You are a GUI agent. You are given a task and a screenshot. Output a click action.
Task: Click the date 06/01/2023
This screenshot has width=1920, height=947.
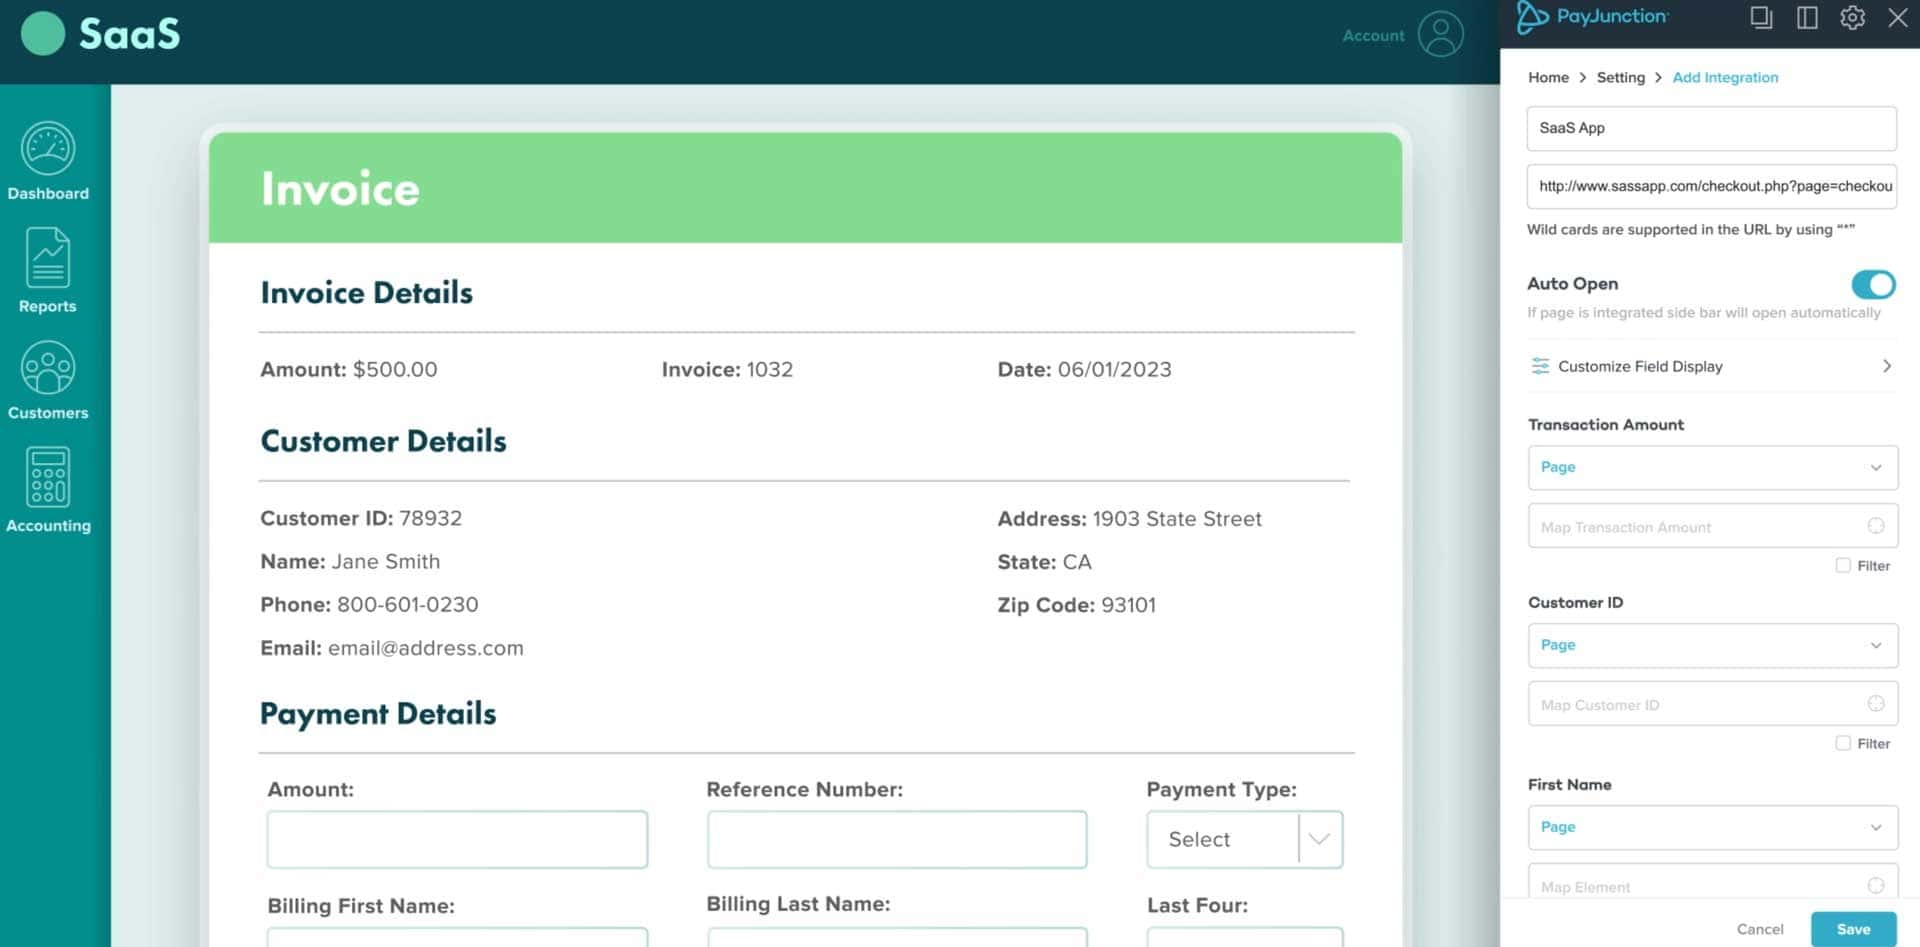1114,369
